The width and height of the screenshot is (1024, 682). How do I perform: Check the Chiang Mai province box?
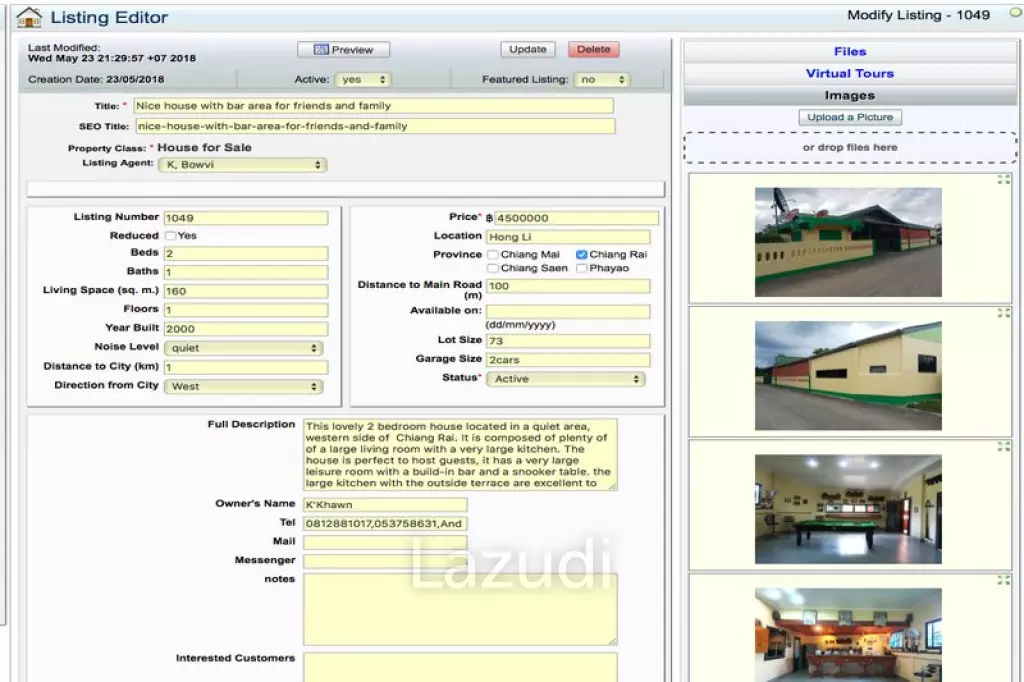[493, 255]
